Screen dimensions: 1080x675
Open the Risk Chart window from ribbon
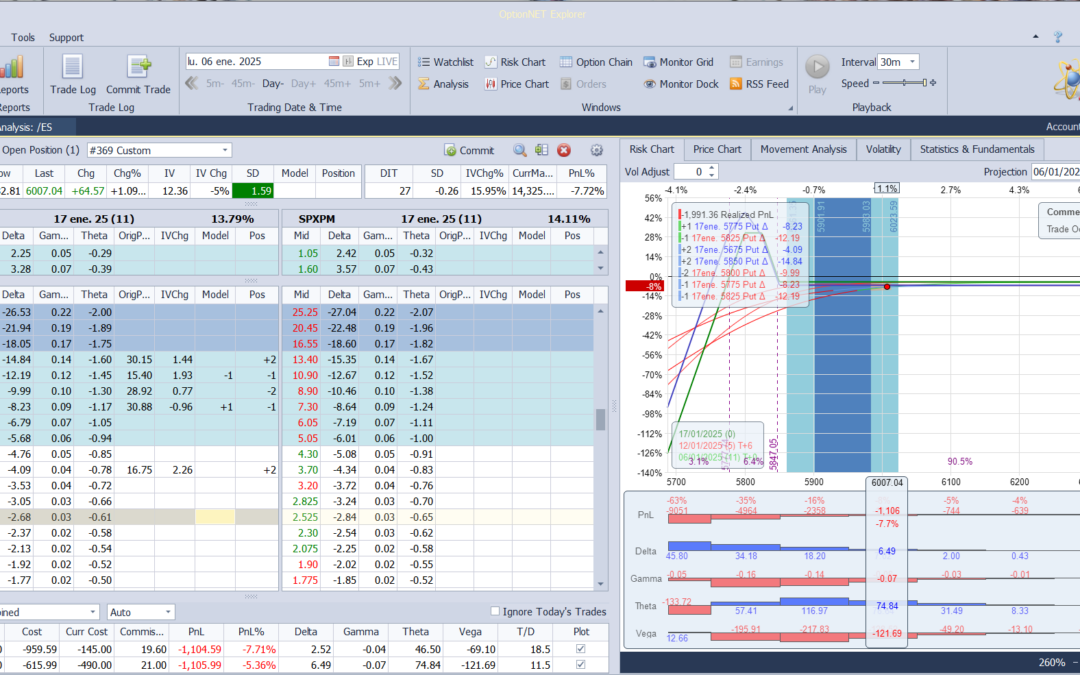click(x=515, y=62)
